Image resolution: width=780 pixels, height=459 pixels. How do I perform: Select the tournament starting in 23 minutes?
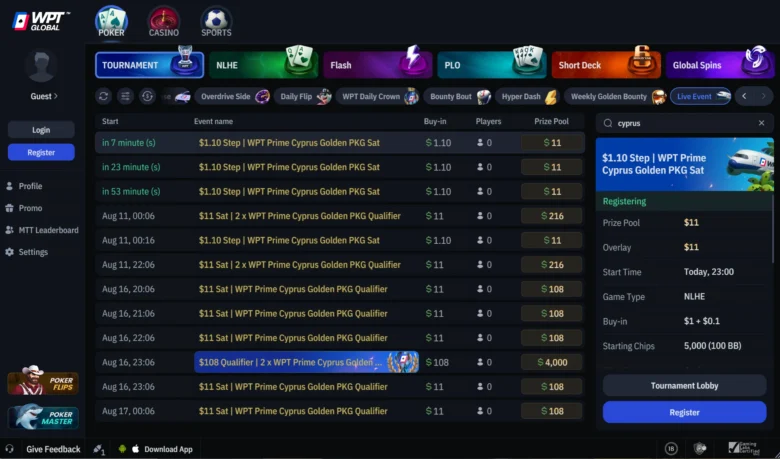(340, 167)
